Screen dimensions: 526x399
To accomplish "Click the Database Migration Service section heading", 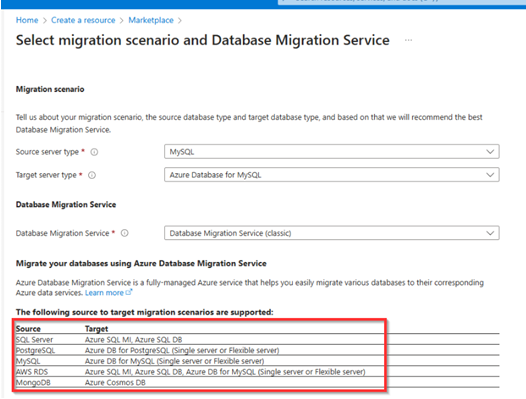I will (66, 205).
